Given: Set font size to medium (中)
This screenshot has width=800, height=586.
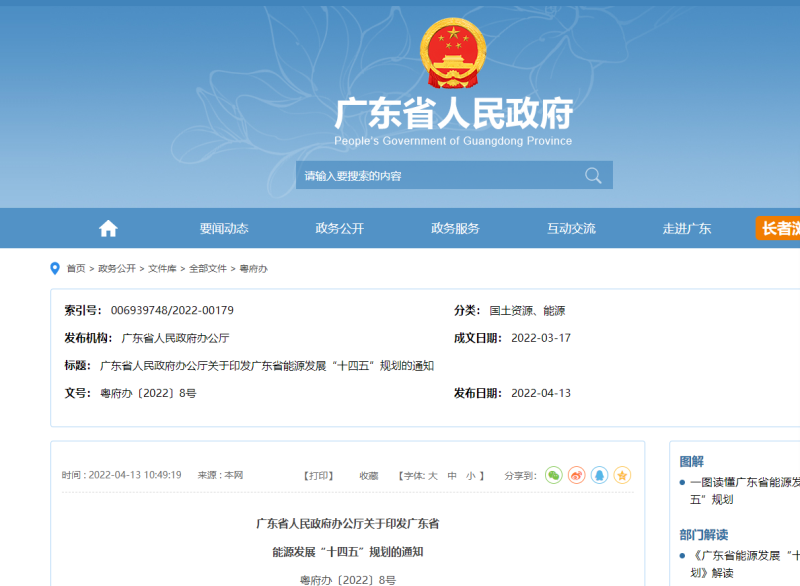Looking at the screenshot, I should 452,476.
